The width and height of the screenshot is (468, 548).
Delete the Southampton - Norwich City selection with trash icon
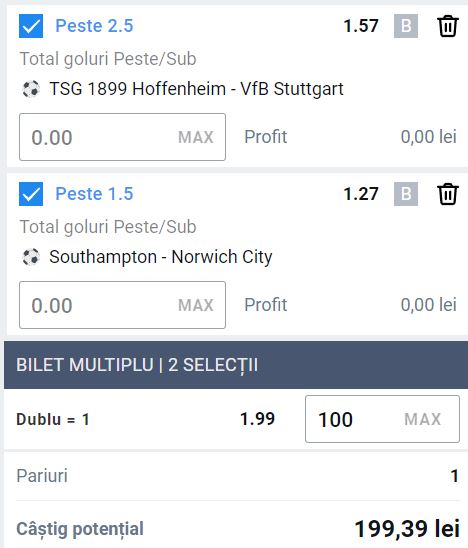point(448,194)
